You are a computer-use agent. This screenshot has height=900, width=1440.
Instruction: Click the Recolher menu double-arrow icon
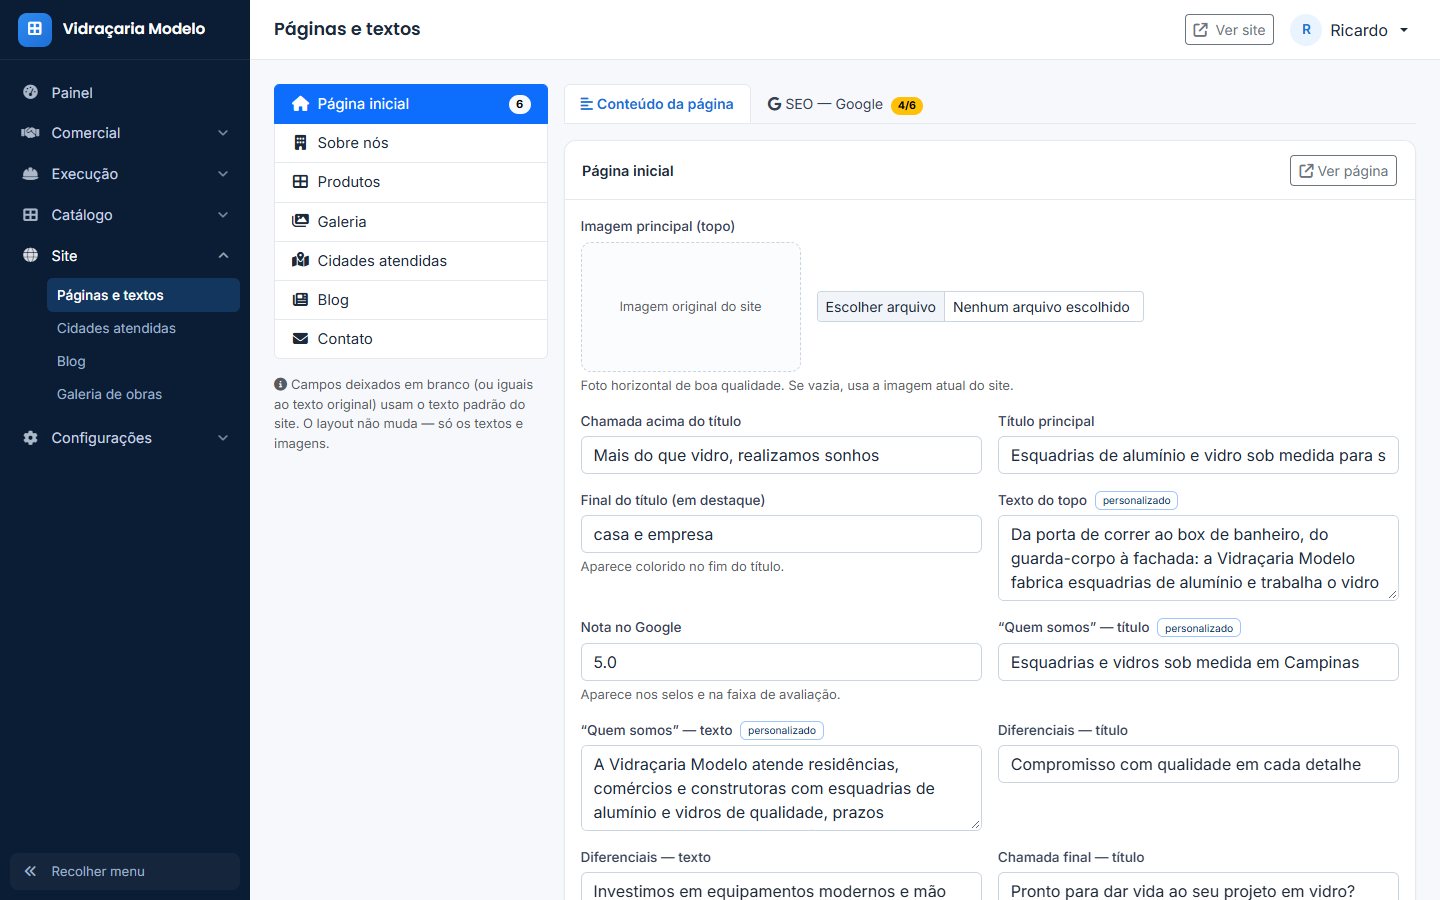pos(31,871)
